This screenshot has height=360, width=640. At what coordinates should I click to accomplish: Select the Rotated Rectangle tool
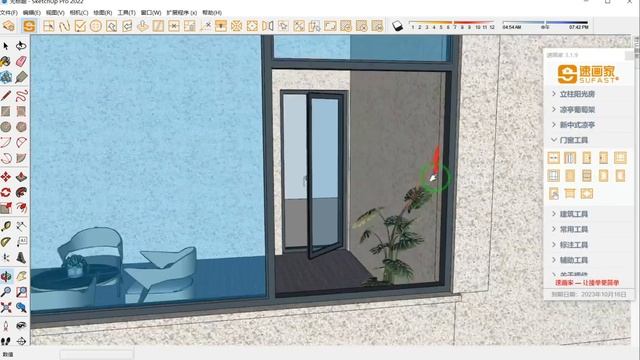coord(21,111)
